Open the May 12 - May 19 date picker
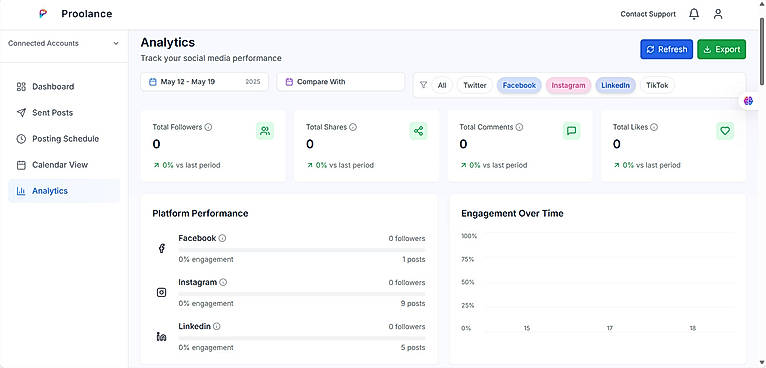This screenshot has width=766, height=368. point(205,82)
